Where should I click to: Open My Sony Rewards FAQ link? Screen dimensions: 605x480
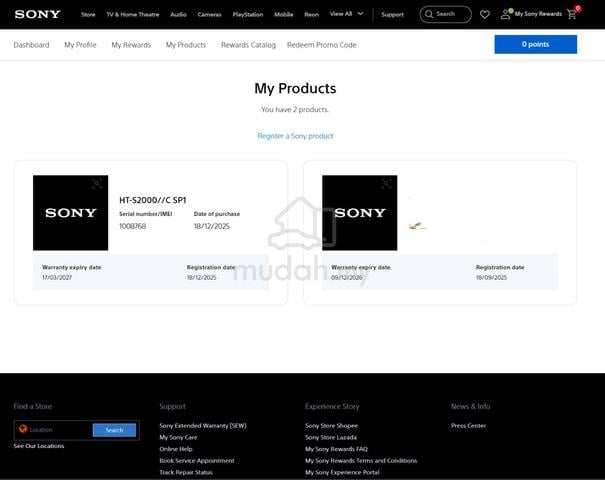click(x=336, y=449)
